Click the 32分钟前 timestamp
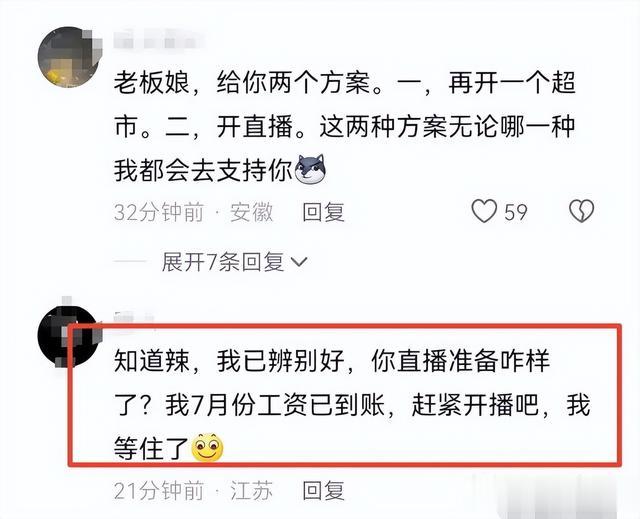The width and height of the screenshot is (640, 519). (159, 212)
